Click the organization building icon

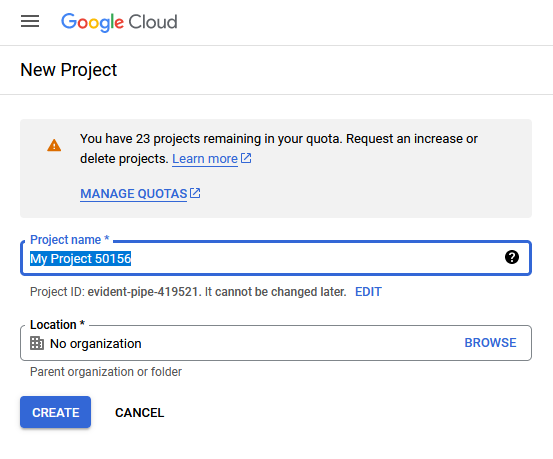point(37,343)
